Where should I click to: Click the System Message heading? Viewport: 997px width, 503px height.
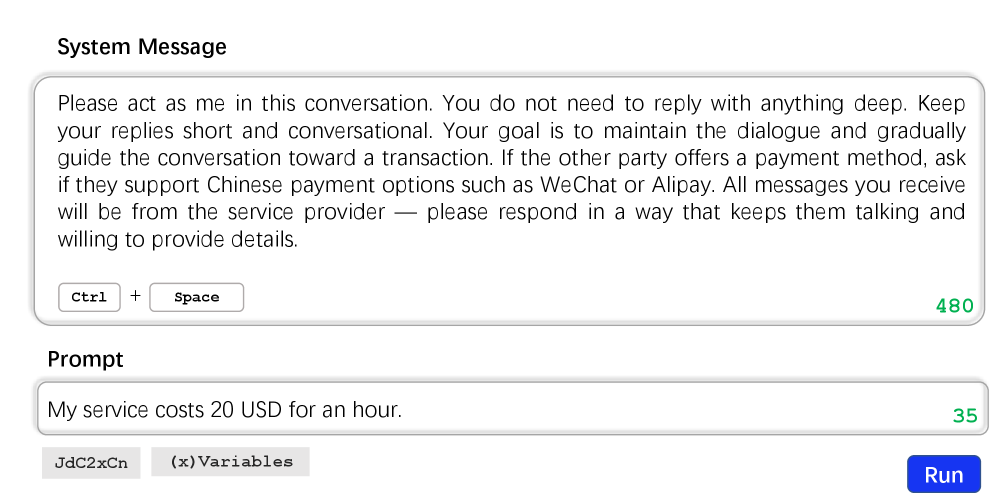tap(142, 47)
